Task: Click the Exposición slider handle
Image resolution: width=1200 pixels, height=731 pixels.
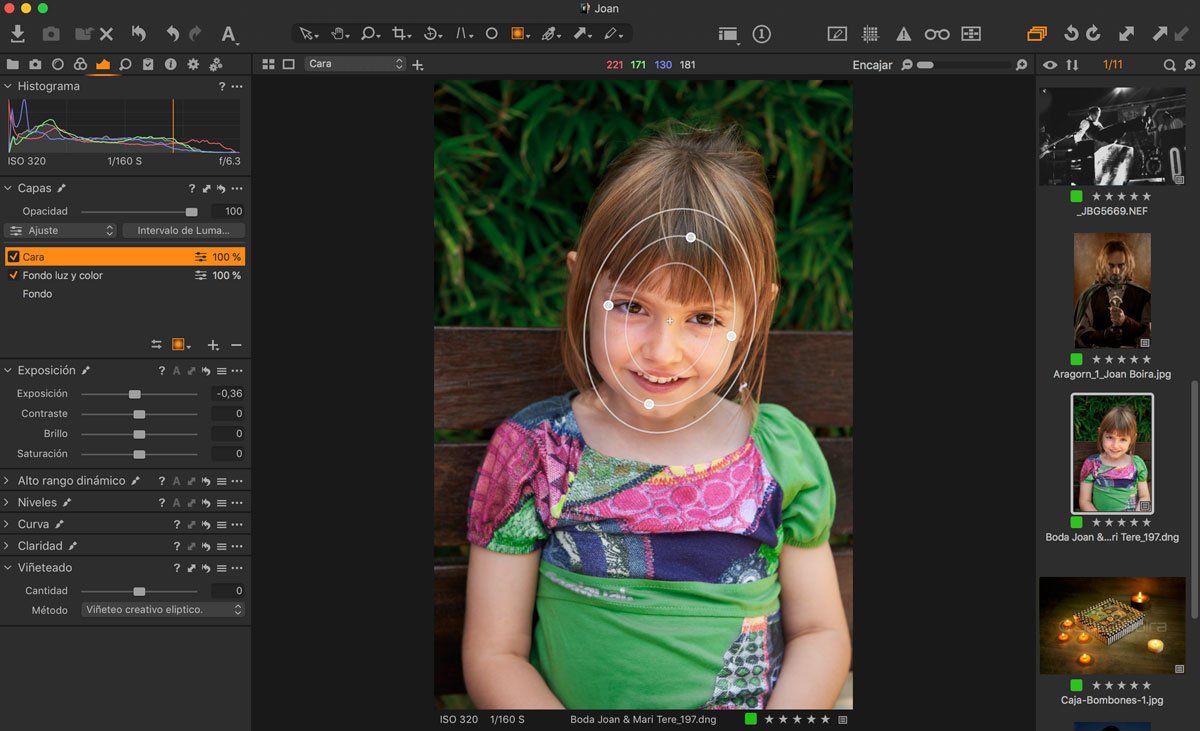Action: [x=135, y=394]
